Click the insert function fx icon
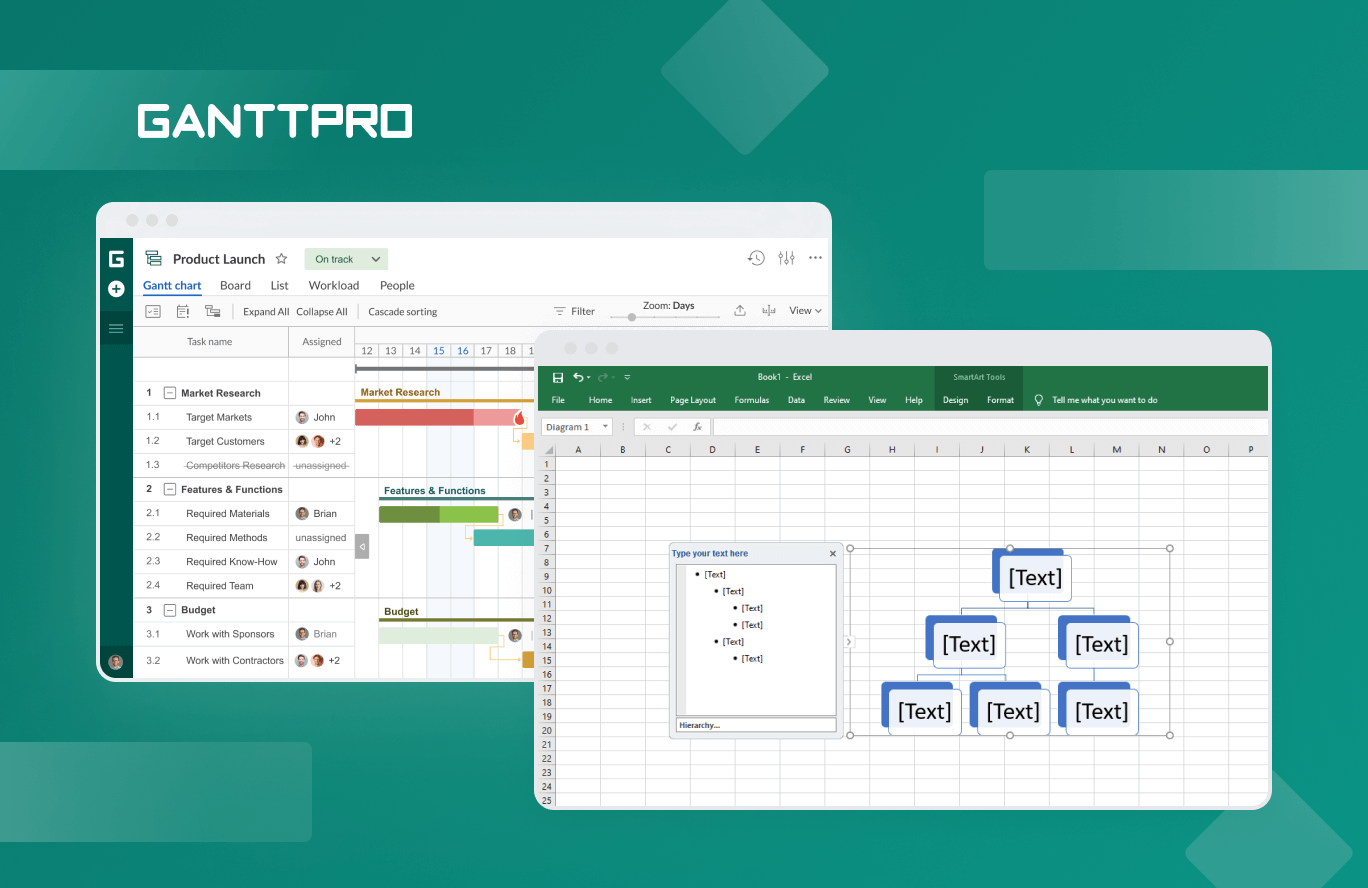 698,427
